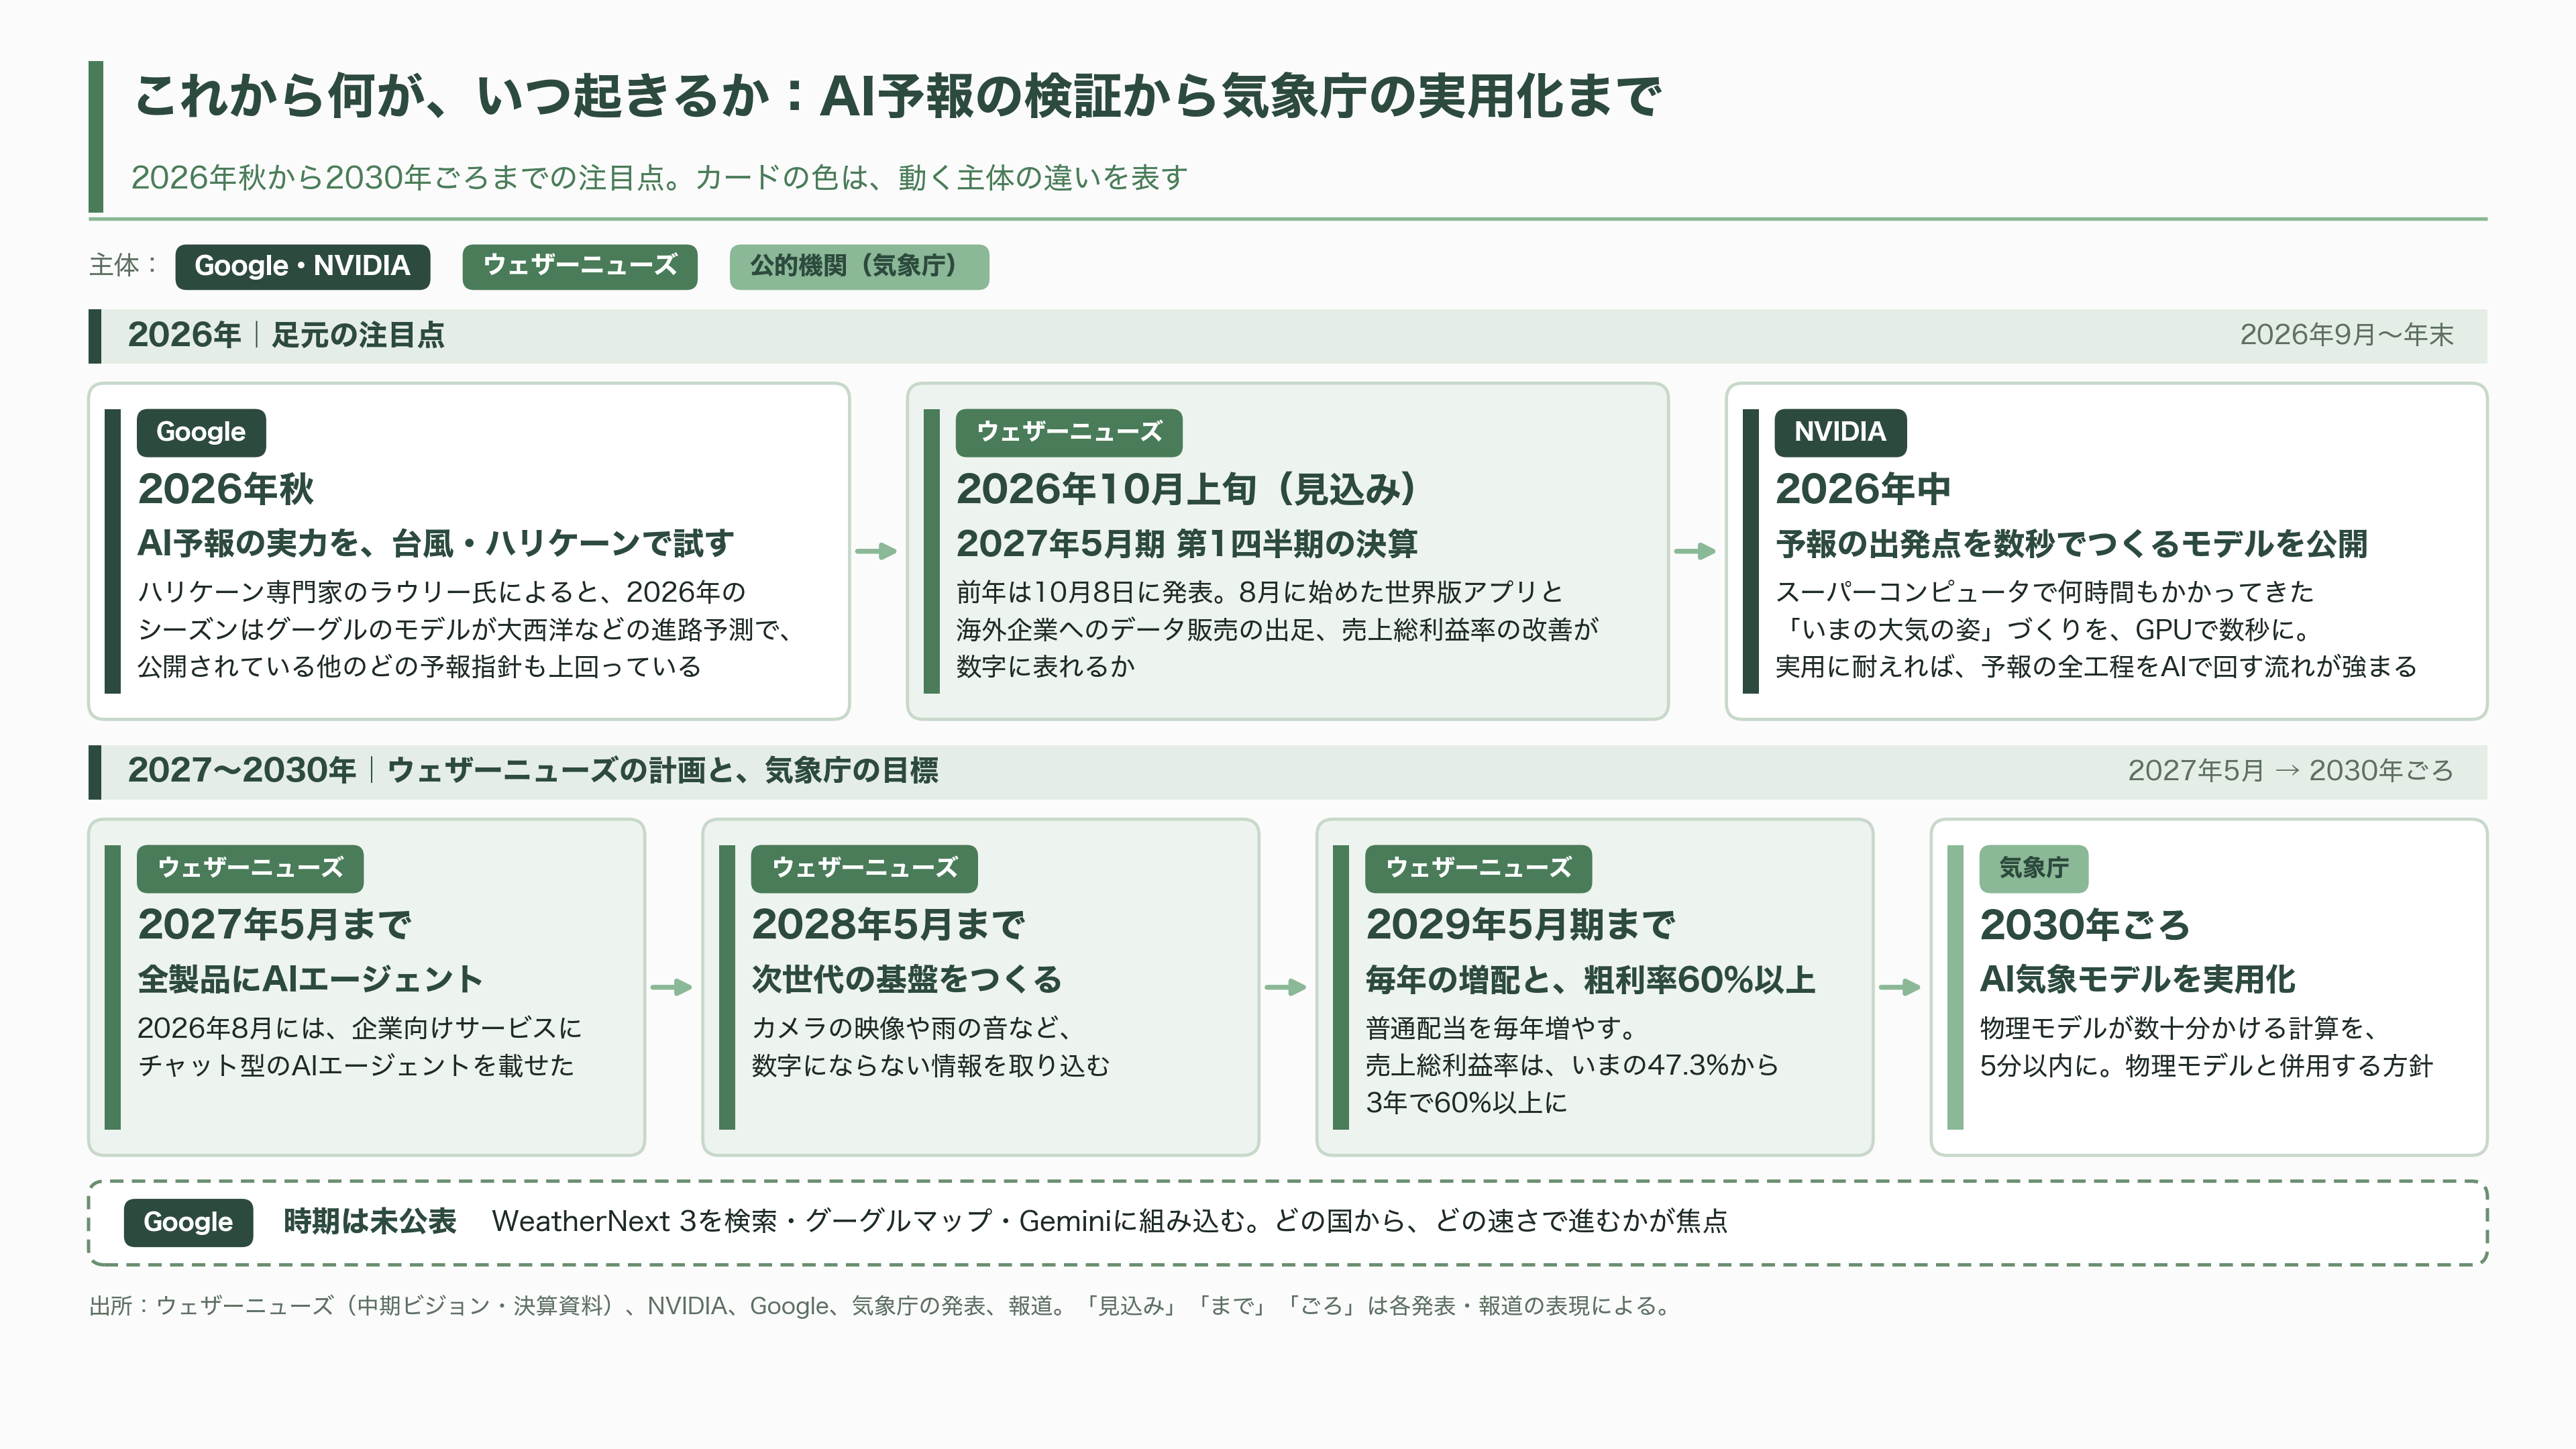Click the heading 2030年ごろ
Image resolution: width=2576 pixels, height=1449 pixels.
pos(2085,925)
